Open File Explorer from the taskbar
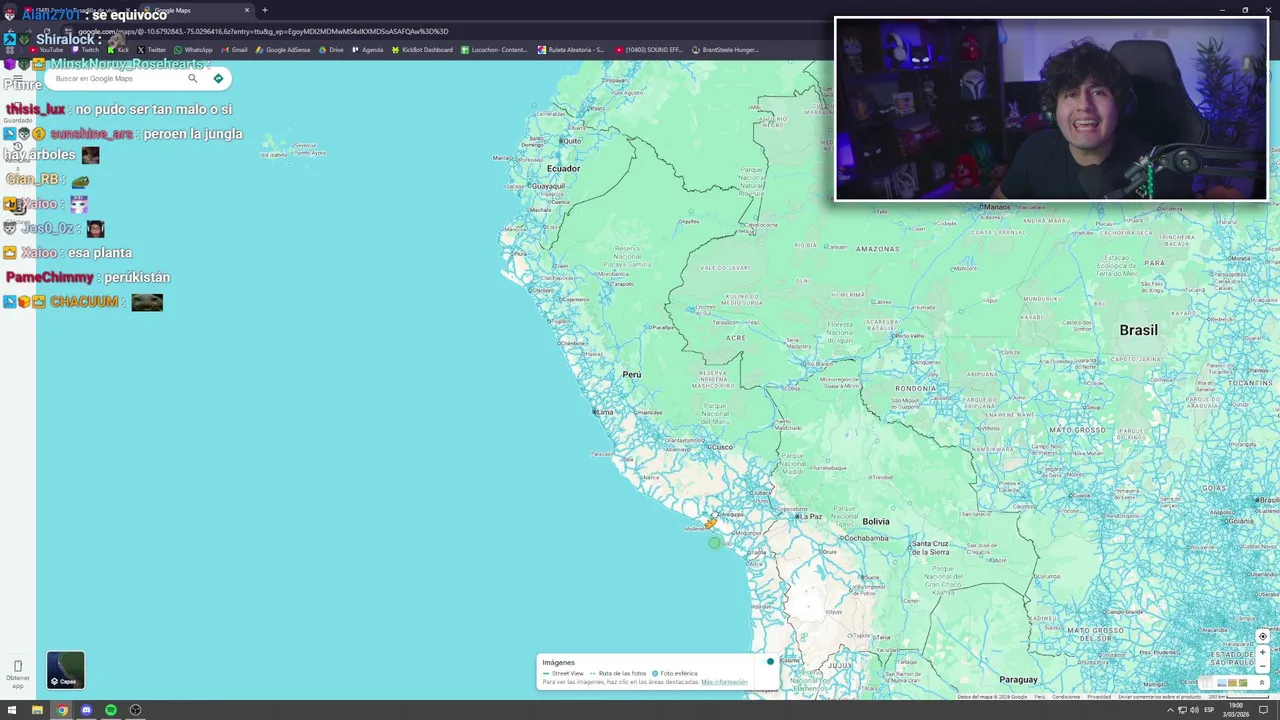This screenshot has width=1280, height=720. (37, 710)
